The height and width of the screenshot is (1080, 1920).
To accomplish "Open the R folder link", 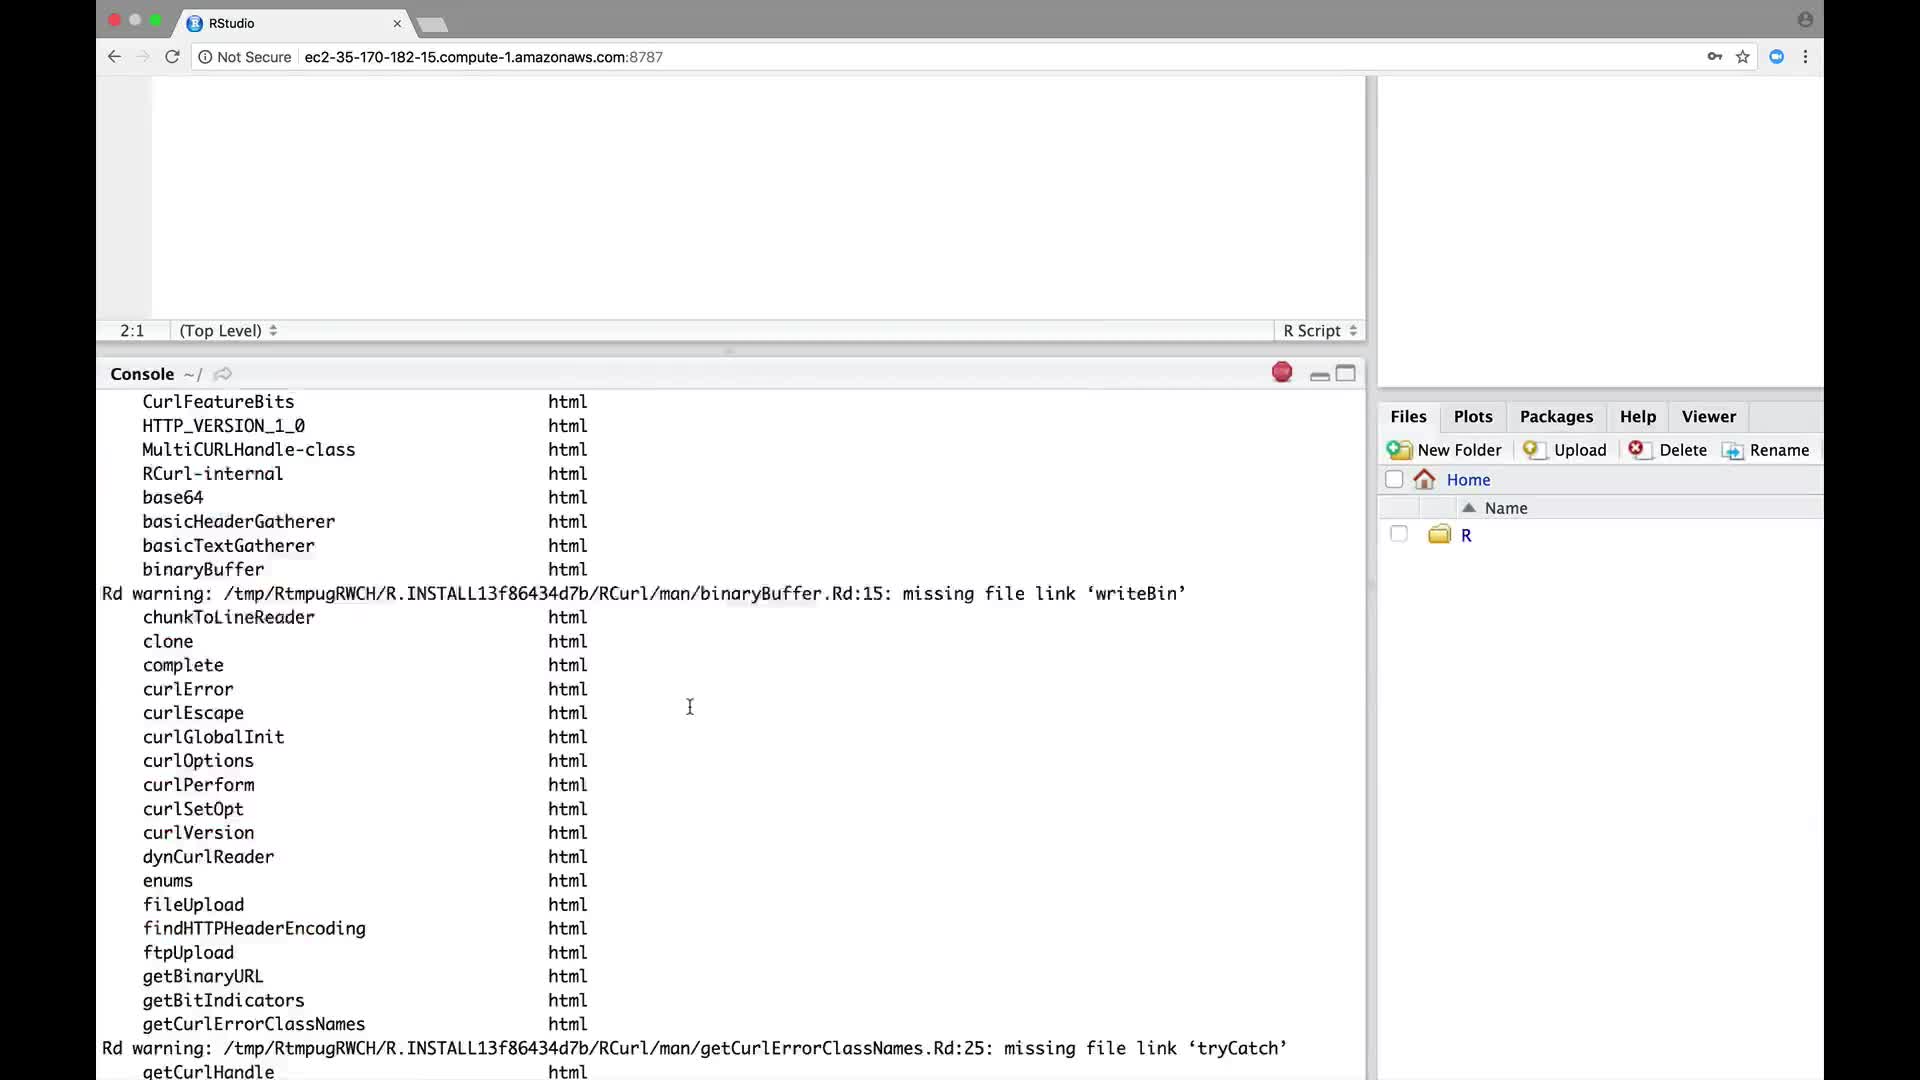I will (x=1466, y=535).
